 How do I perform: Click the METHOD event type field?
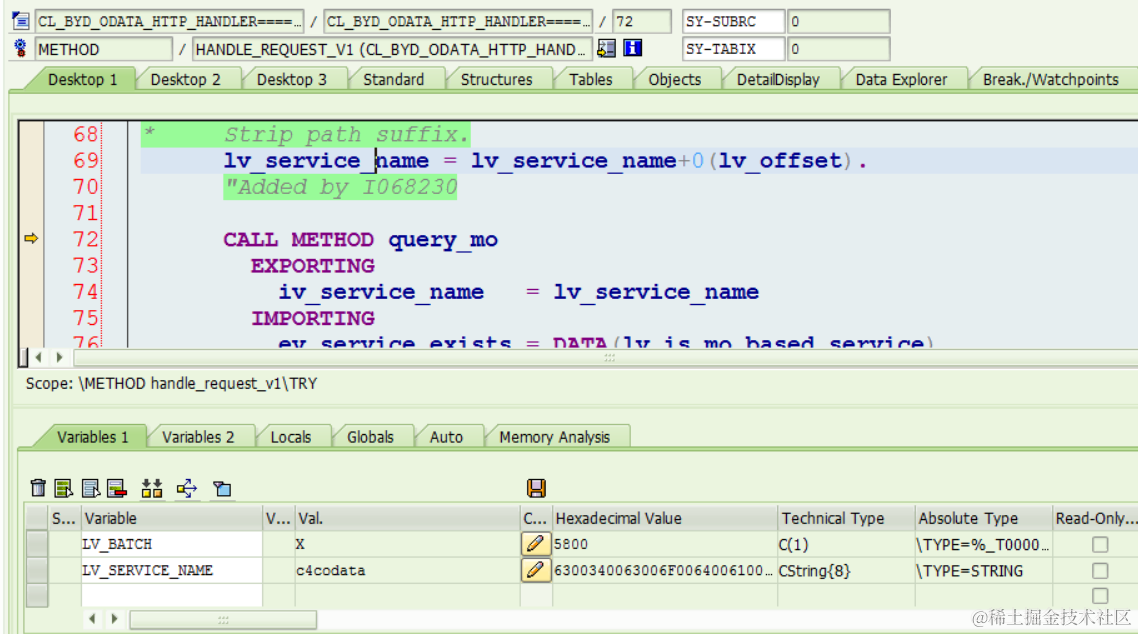point(104,49)
